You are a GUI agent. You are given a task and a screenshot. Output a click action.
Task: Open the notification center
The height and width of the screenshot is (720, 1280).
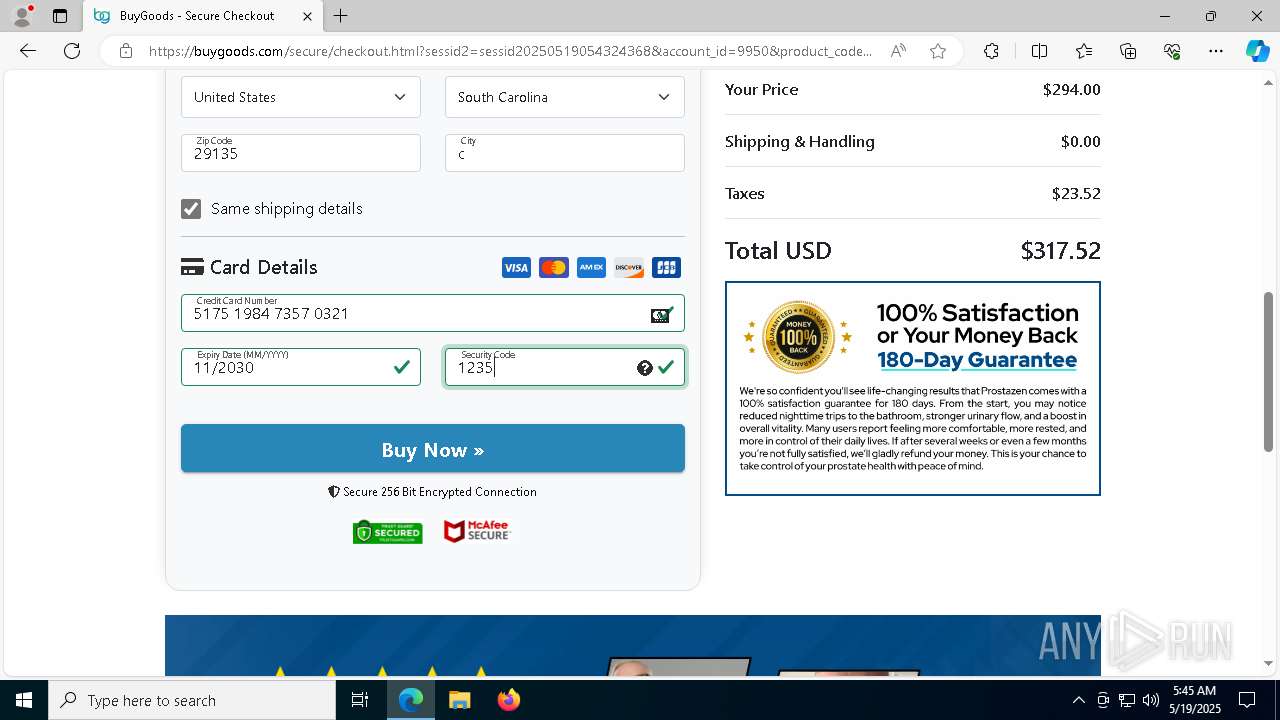coord(1247,700)
